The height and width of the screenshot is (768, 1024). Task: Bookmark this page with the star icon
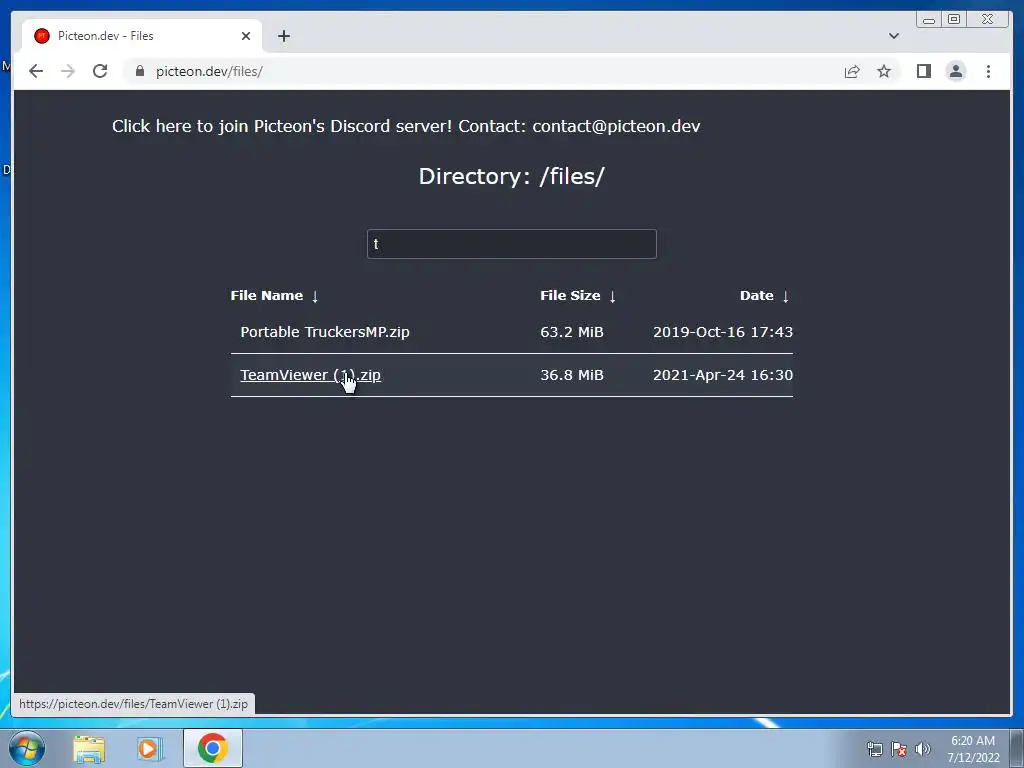pyautogui.click(x=884, y=71)
